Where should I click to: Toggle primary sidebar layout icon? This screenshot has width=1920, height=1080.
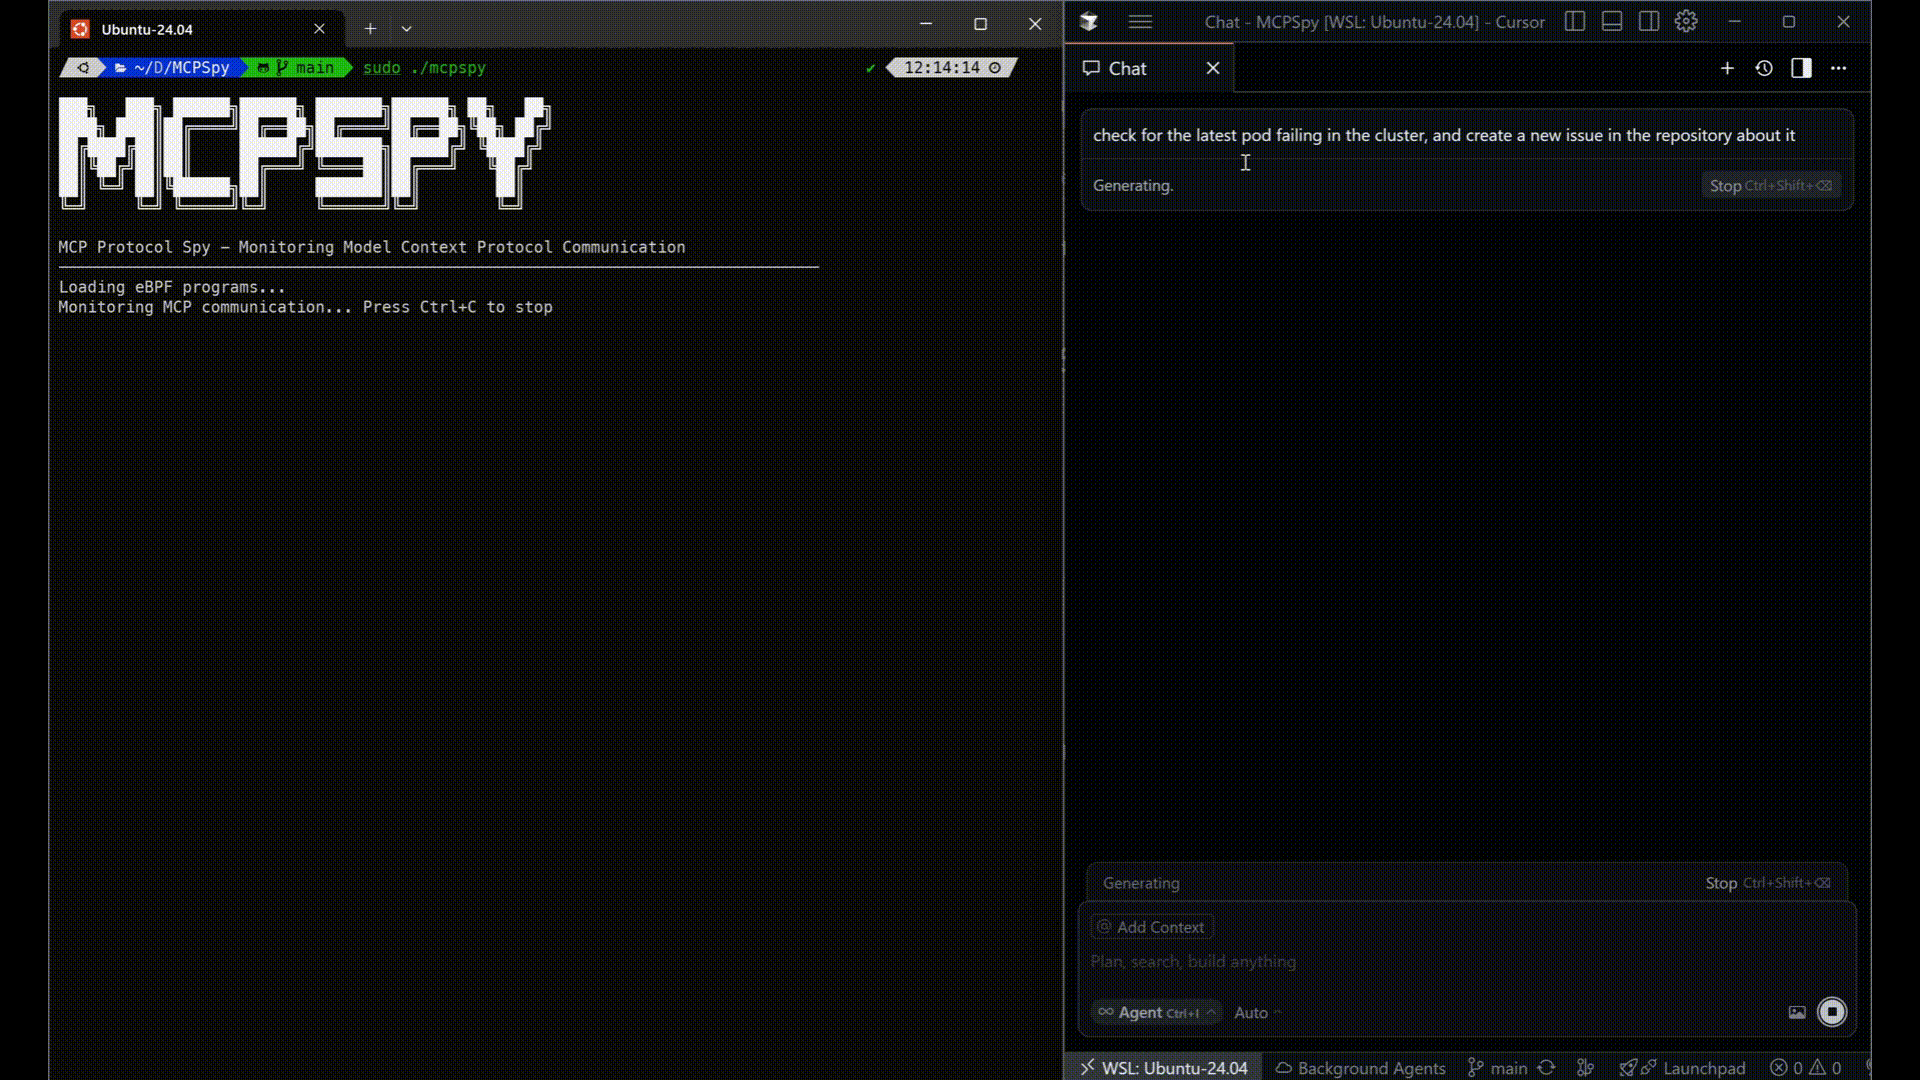click(1575, 22)
